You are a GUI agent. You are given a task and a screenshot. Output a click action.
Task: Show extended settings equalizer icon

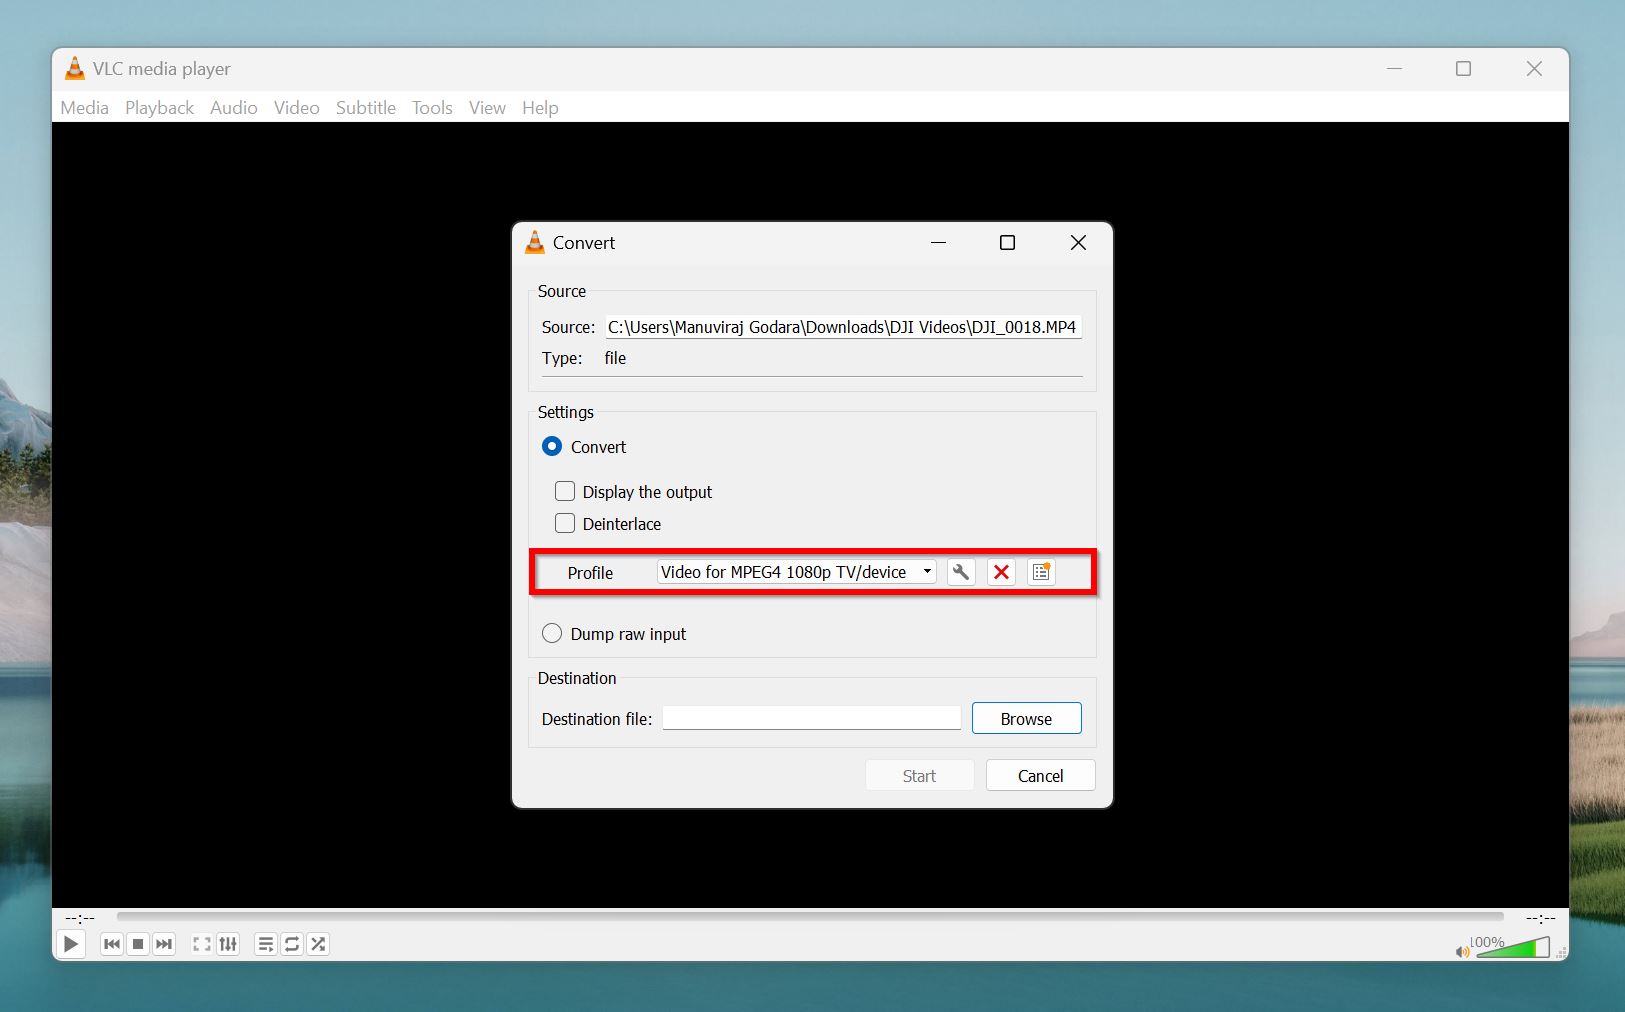(x=228, y=944)
